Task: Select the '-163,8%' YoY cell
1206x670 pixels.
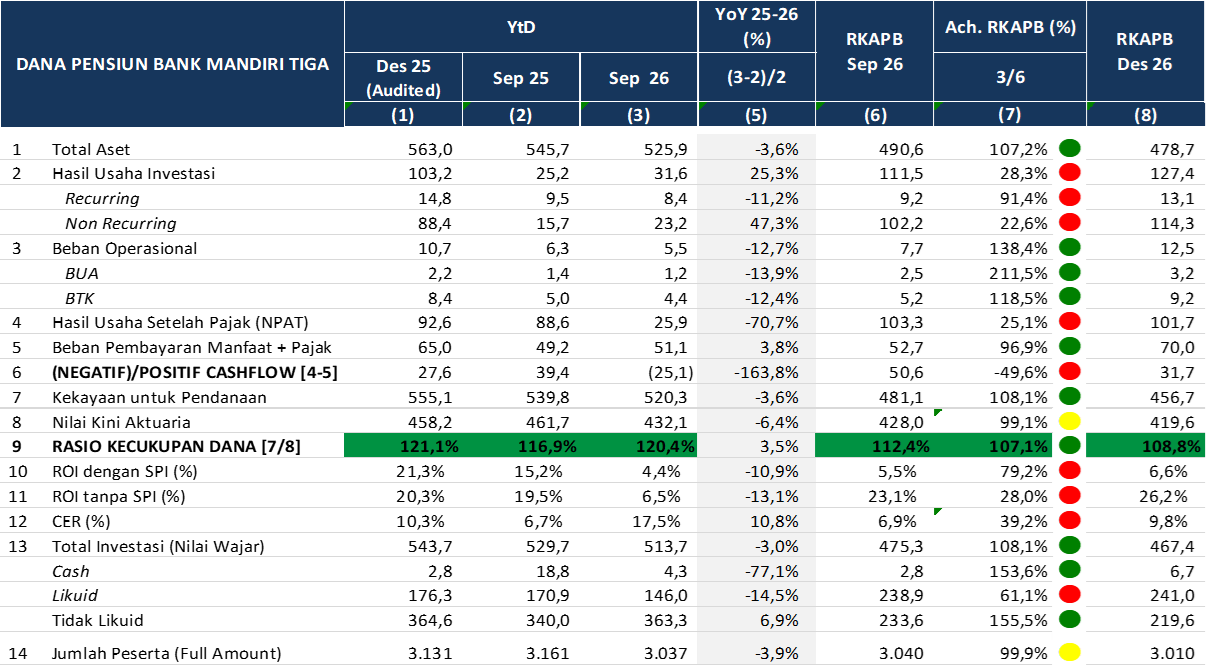Action: 767,372
